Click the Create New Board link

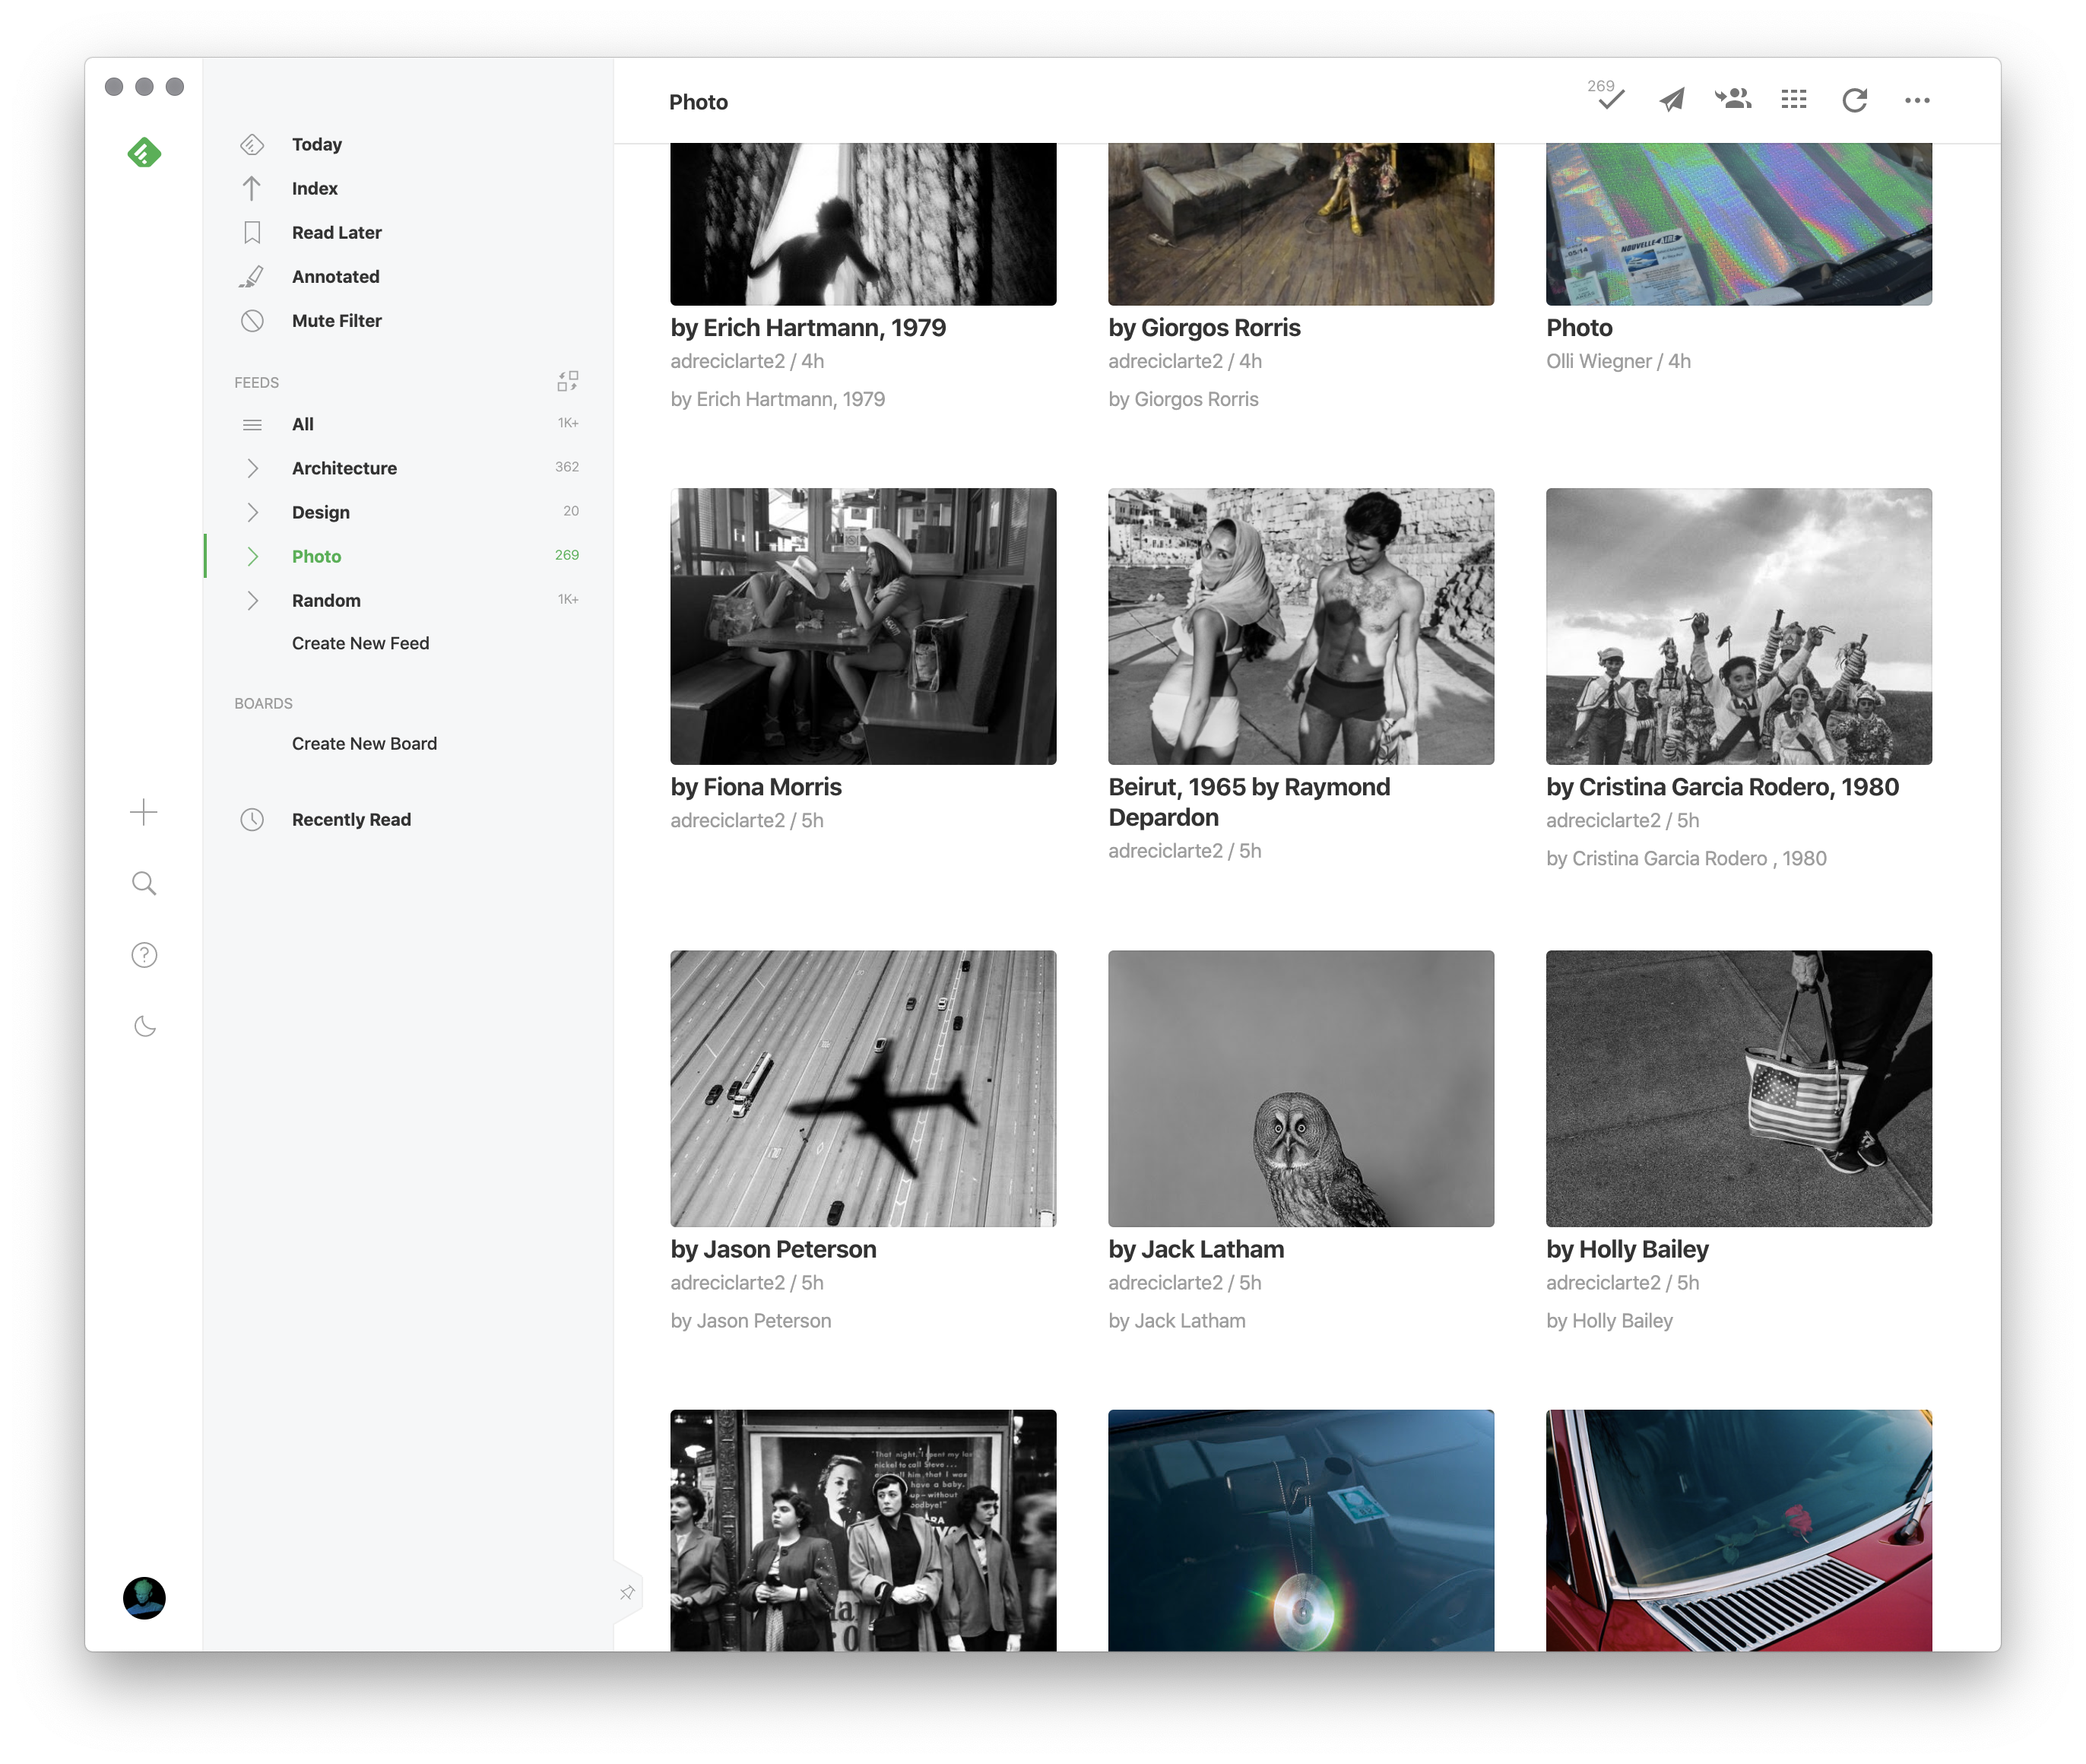click(364, 743)
